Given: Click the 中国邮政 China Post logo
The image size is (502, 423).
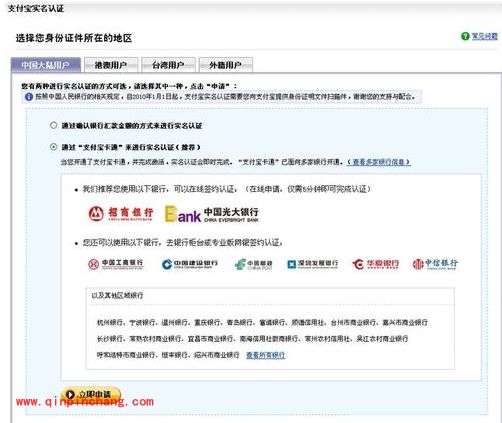Looking at the screenshot, I should click(254, 264).
